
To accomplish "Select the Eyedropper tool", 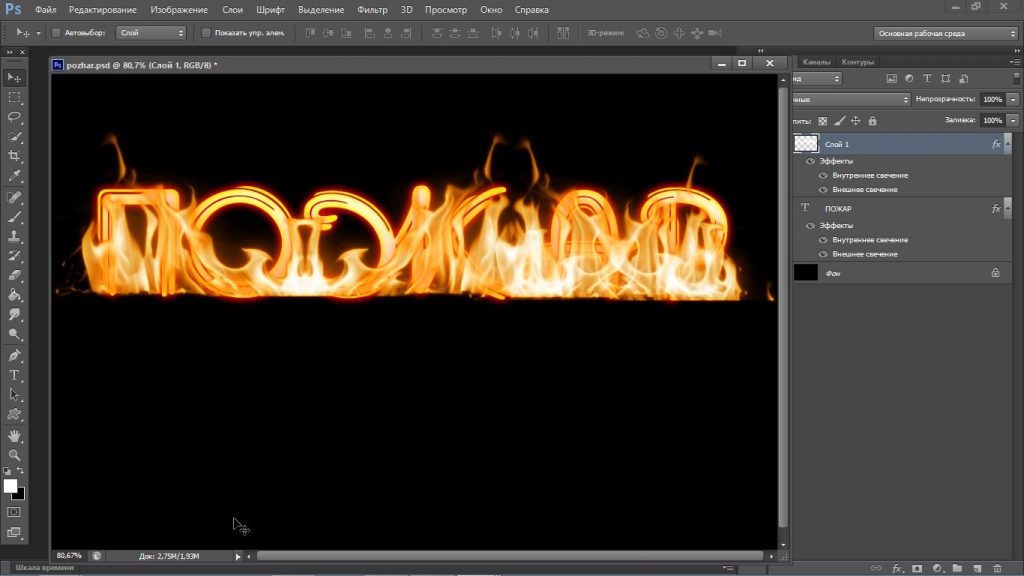I will point(15,176).
